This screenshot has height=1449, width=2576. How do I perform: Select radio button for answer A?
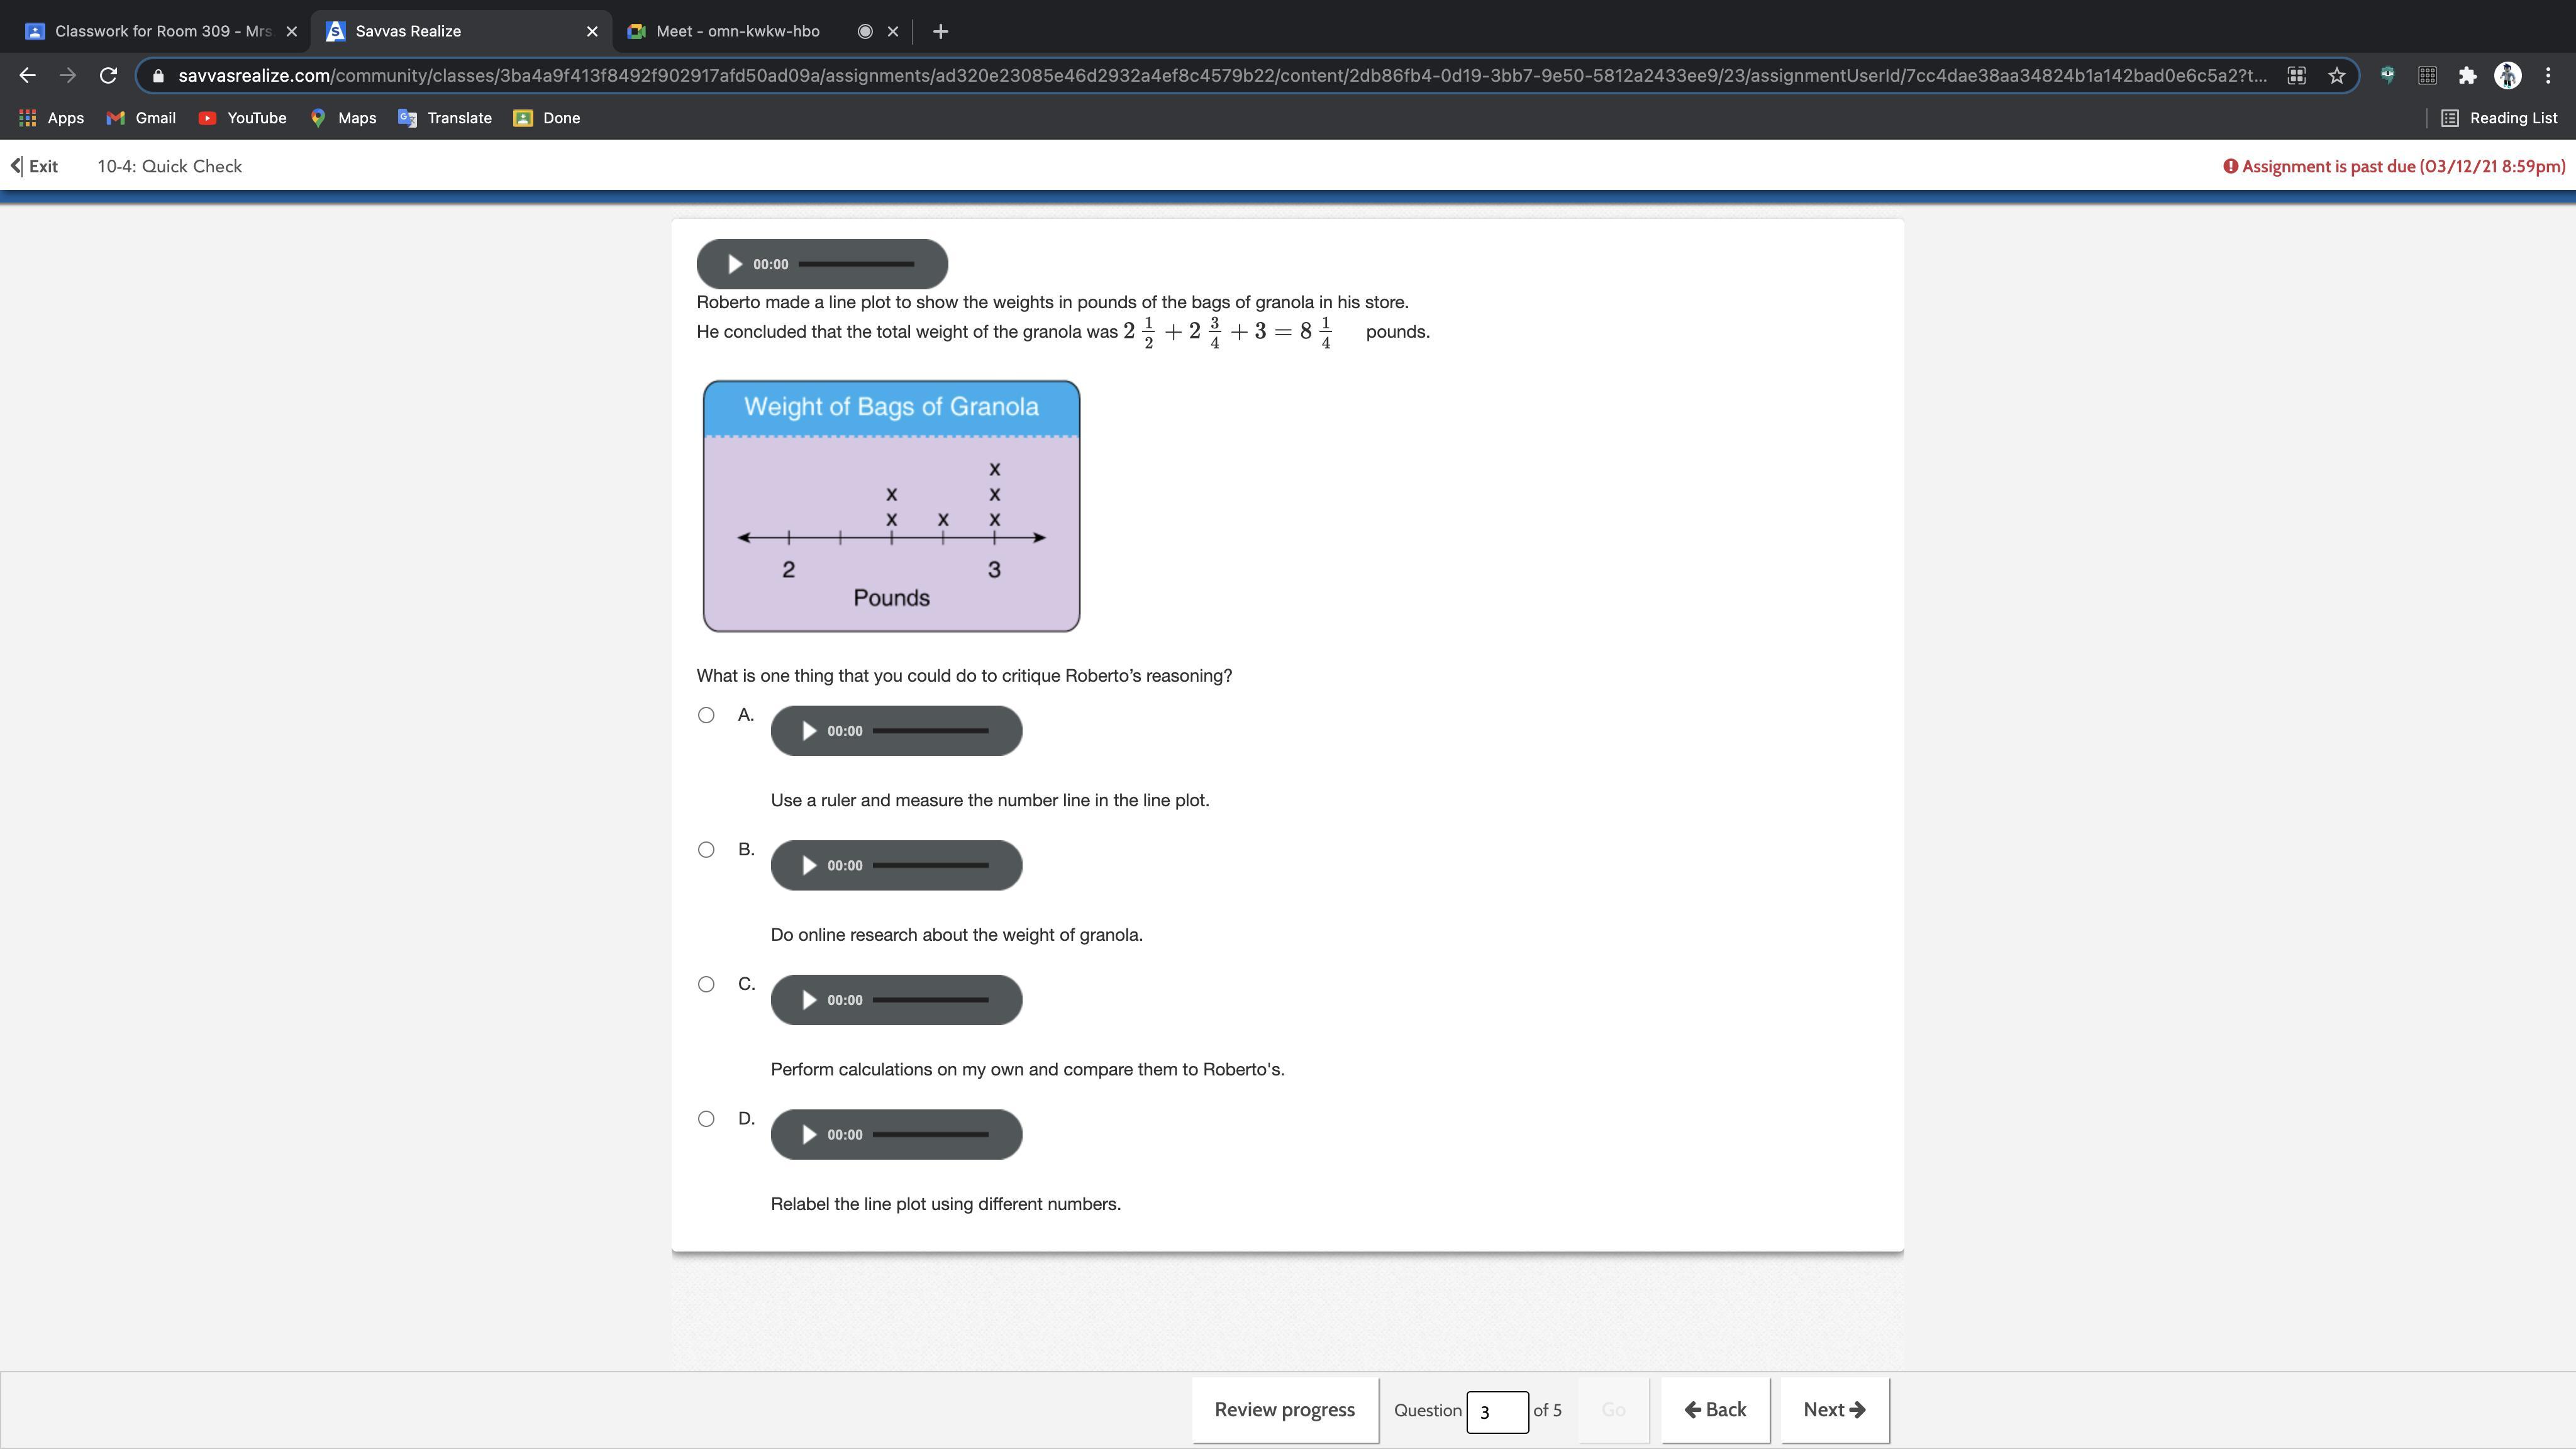coord(706,713)
